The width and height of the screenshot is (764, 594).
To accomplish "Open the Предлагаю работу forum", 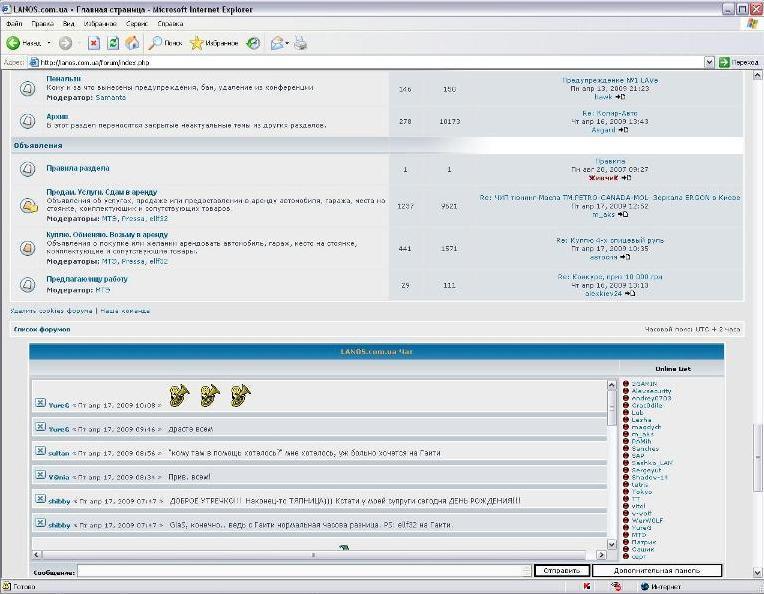I will (x=87, y=279).
